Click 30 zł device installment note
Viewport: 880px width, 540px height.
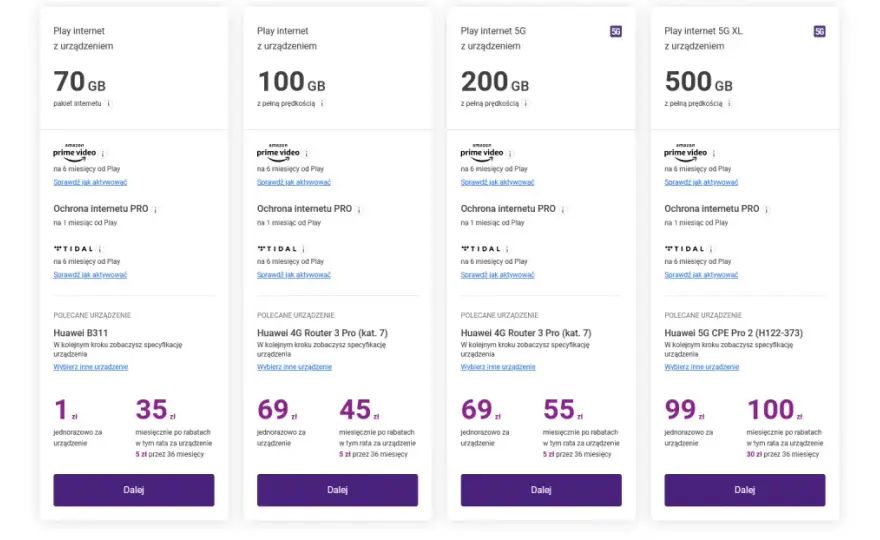tap(783, 454)
